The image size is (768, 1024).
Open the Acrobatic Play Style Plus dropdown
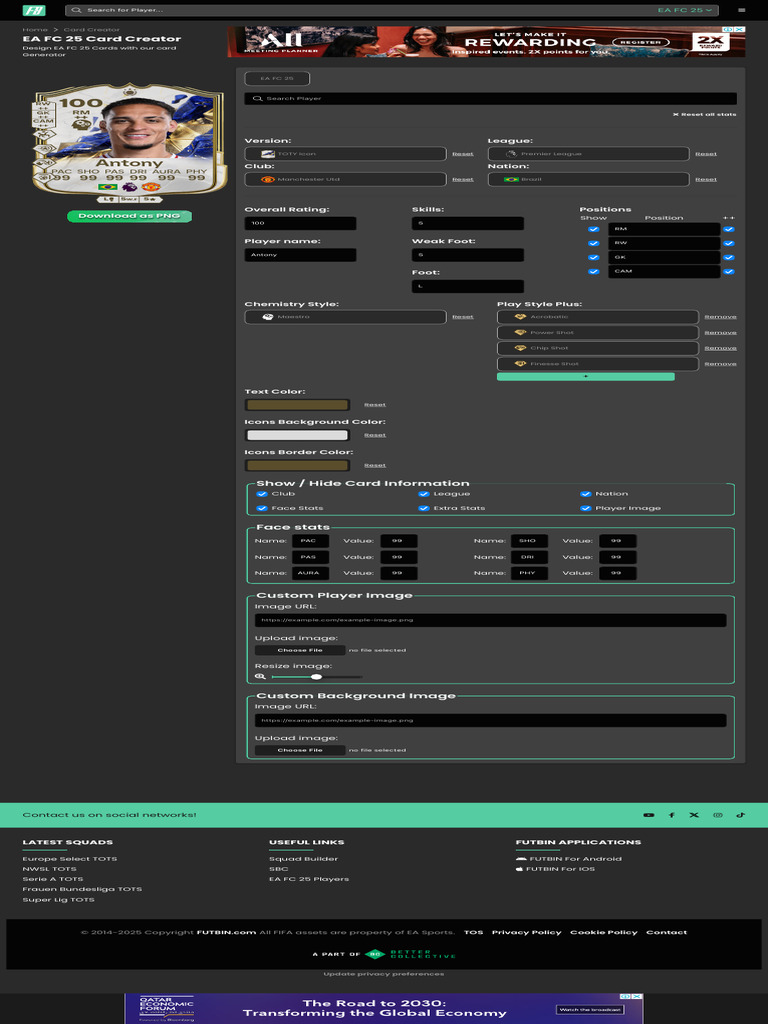pyautogui.click(x=598, y=317)
